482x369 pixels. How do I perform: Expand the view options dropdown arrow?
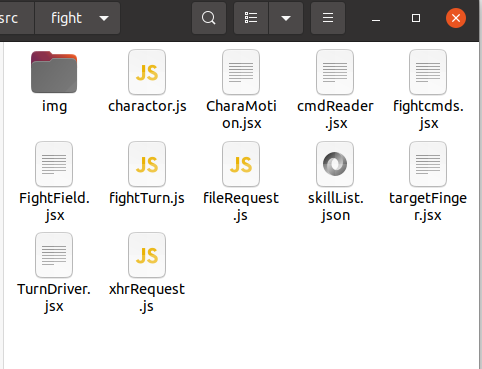click(286, 18)
